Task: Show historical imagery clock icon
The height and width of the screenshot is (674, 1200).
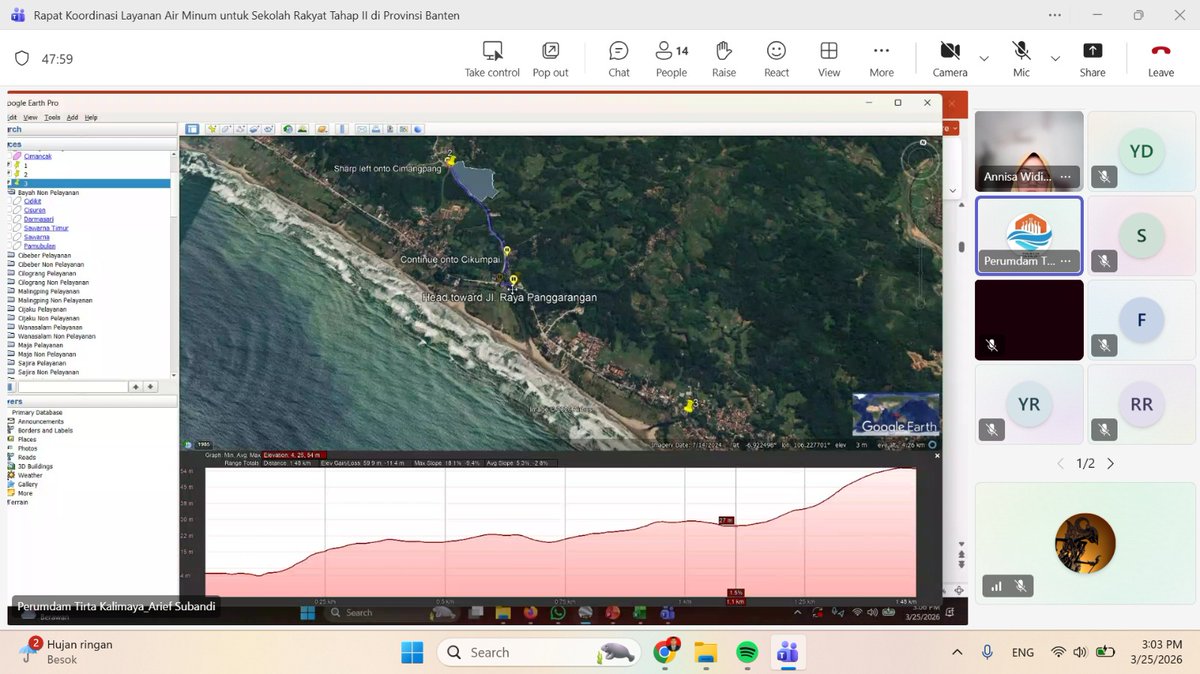Action: coord(288,129)
